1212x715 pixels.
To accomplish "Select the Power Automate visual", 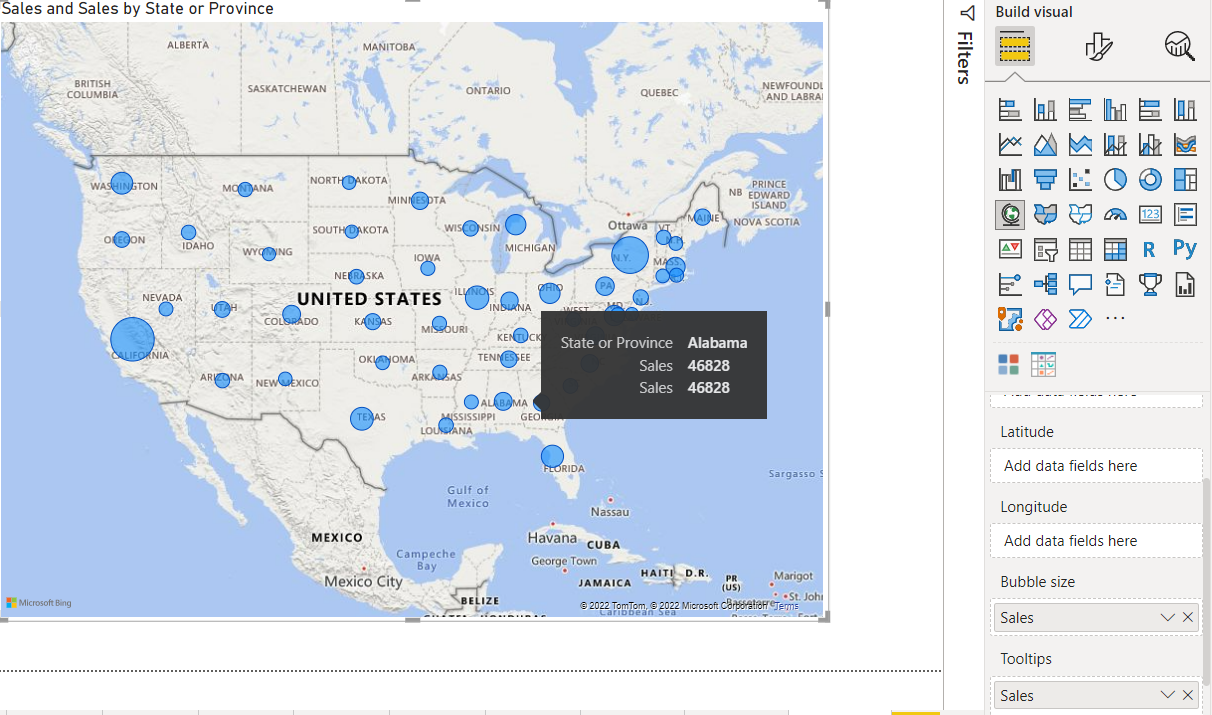I will (1080, 319).
